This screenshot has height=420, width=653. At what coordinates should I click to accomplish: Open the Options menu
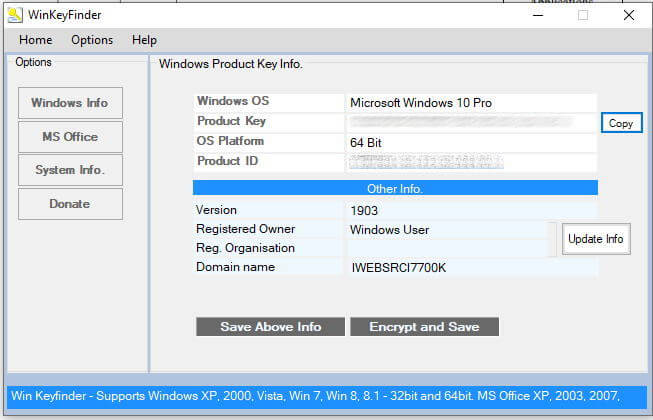pyautogui.click(x=92, y=40)
